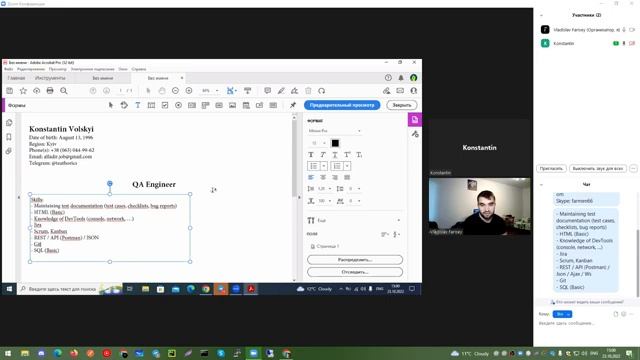Viewport: 640px width, 360px height.
Task: Add a radio button field from Forms toolbar
Action: pyautogui.click(x=178, y=105)
